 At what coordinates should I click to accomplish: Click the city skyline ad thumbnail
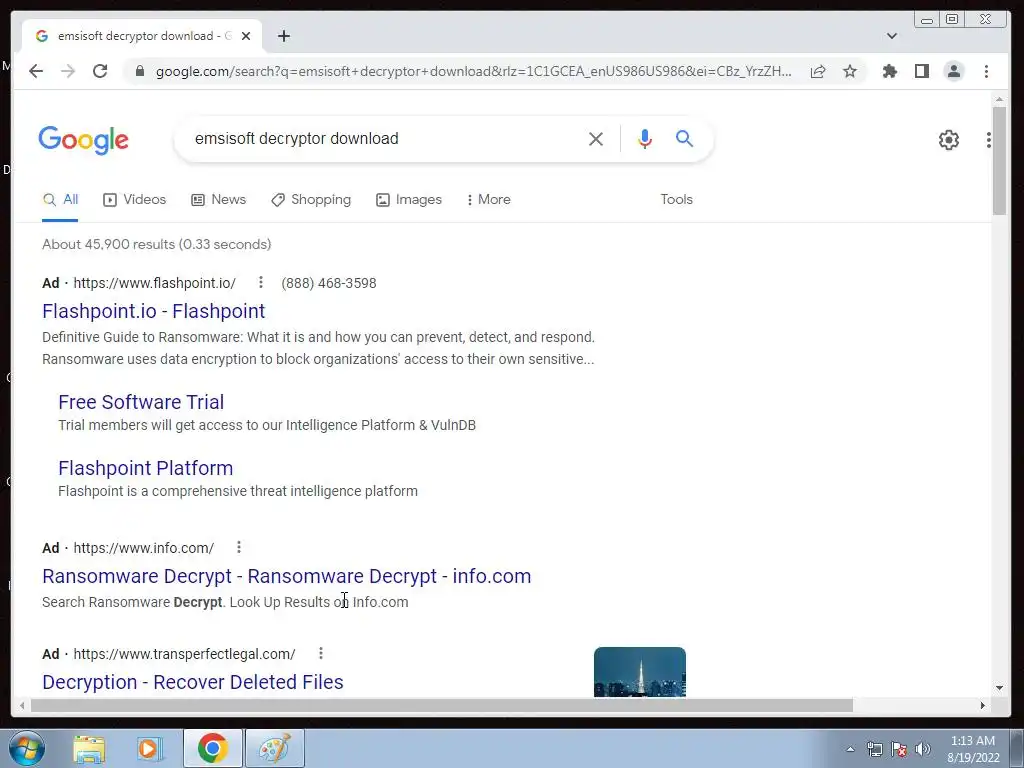(x=640, y=672)
